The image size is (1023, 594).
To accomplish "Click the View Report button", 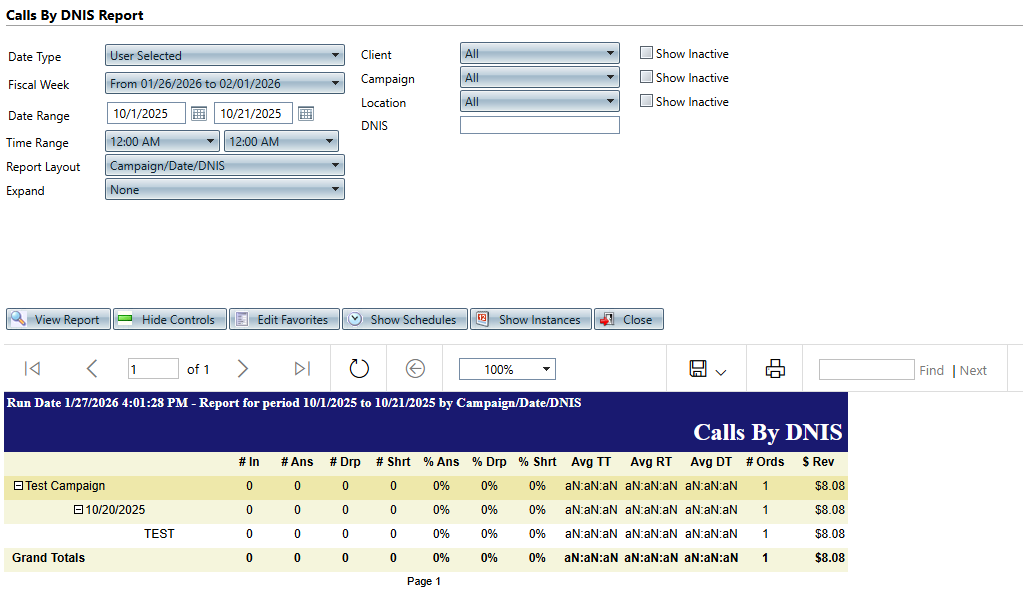I will coord(58,320).
